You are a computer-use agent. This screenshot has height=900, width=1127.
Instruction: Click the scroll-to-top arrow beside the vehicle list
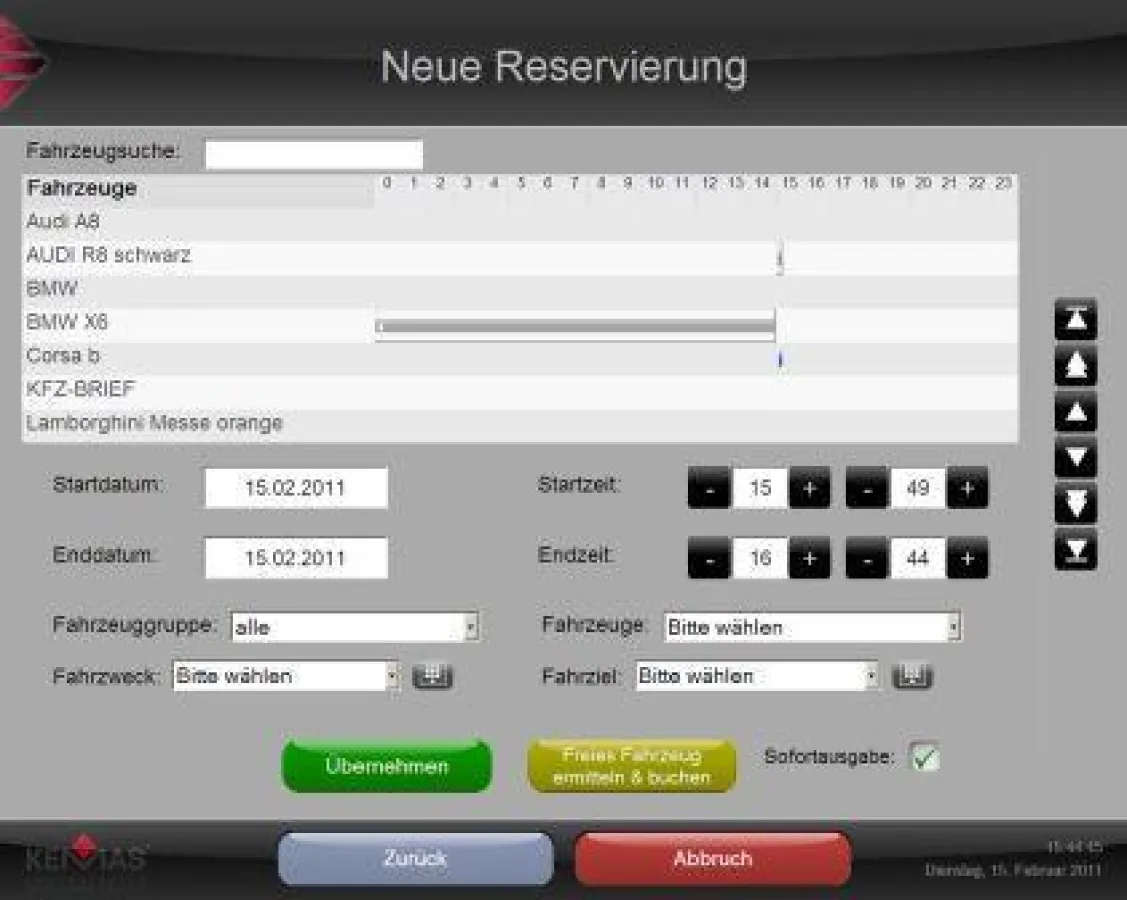[x=1075, y=320]
